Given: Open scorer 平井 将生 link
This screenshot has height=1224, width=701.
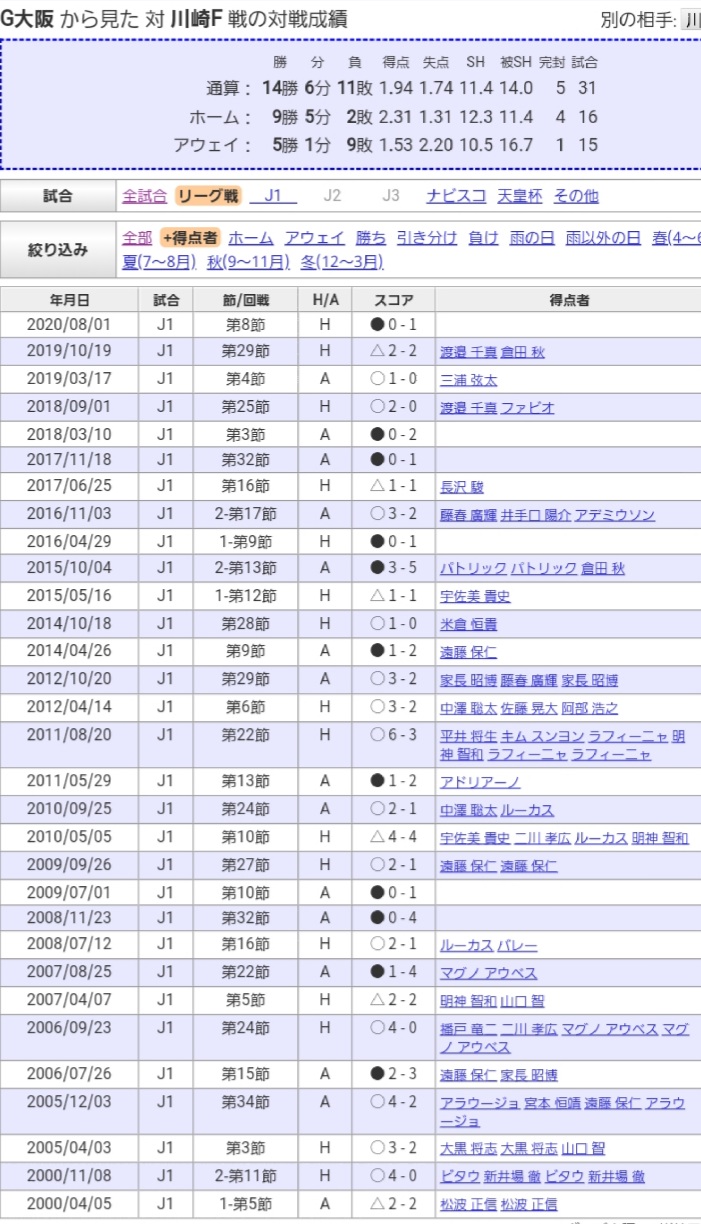Looking at the screenshot, I should pos(469,736).
